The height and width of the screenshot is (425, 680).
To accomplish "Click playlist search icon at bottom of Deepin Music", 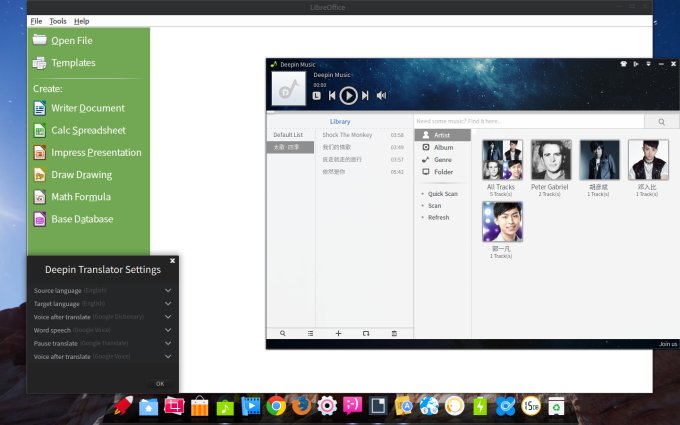I will pos(283,333).
